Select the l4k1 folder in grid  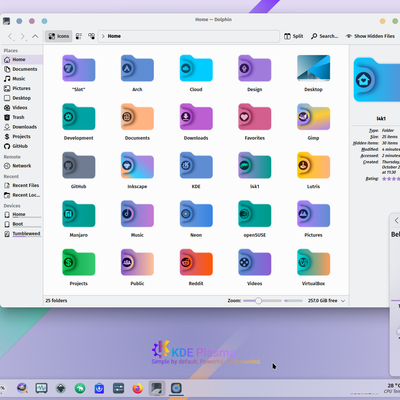[255, 166]
